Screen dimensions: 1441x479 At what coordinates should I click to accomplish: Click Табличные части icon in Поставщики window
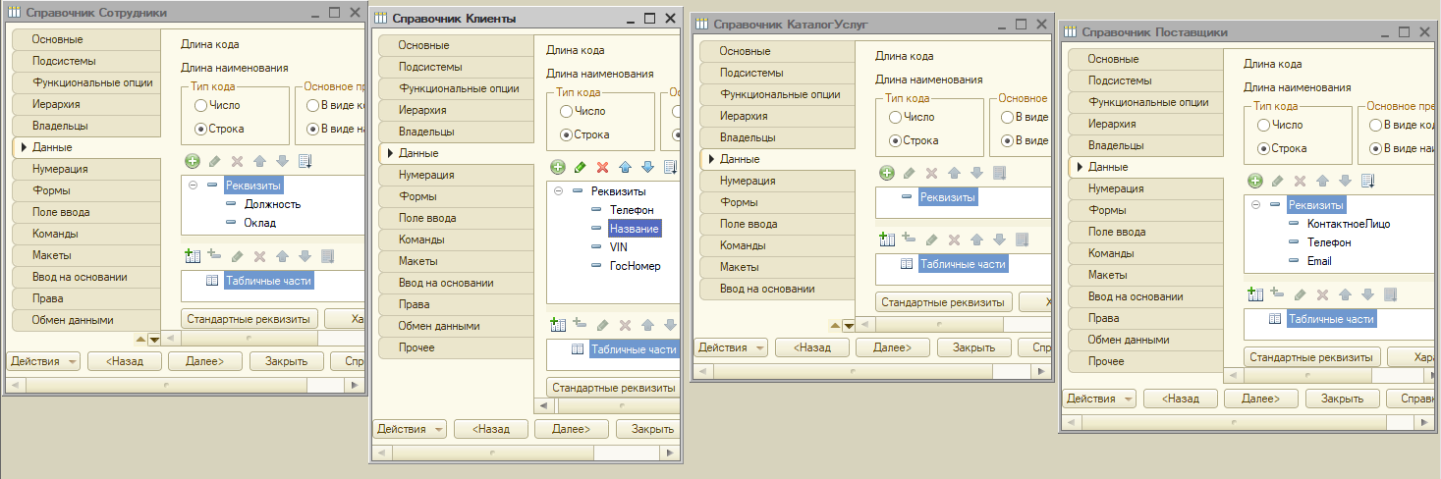coord(1275,319)
